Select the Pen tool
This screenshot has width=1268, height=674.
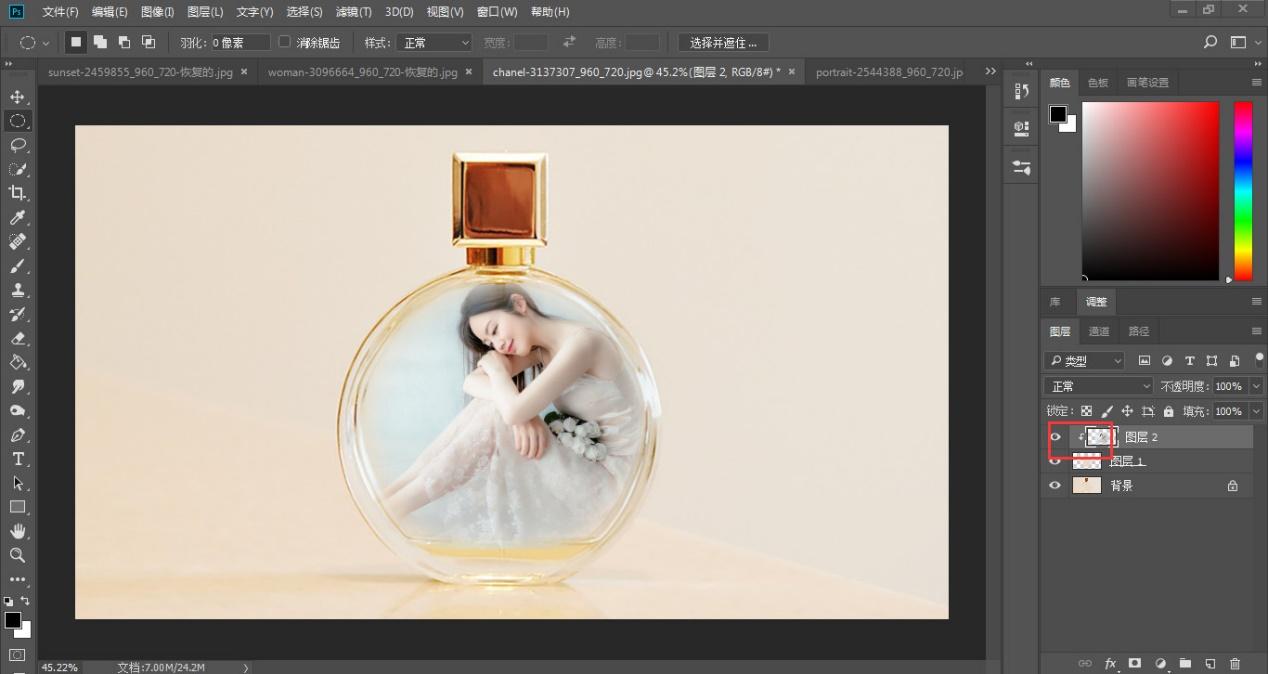click(x=17, y=435)
